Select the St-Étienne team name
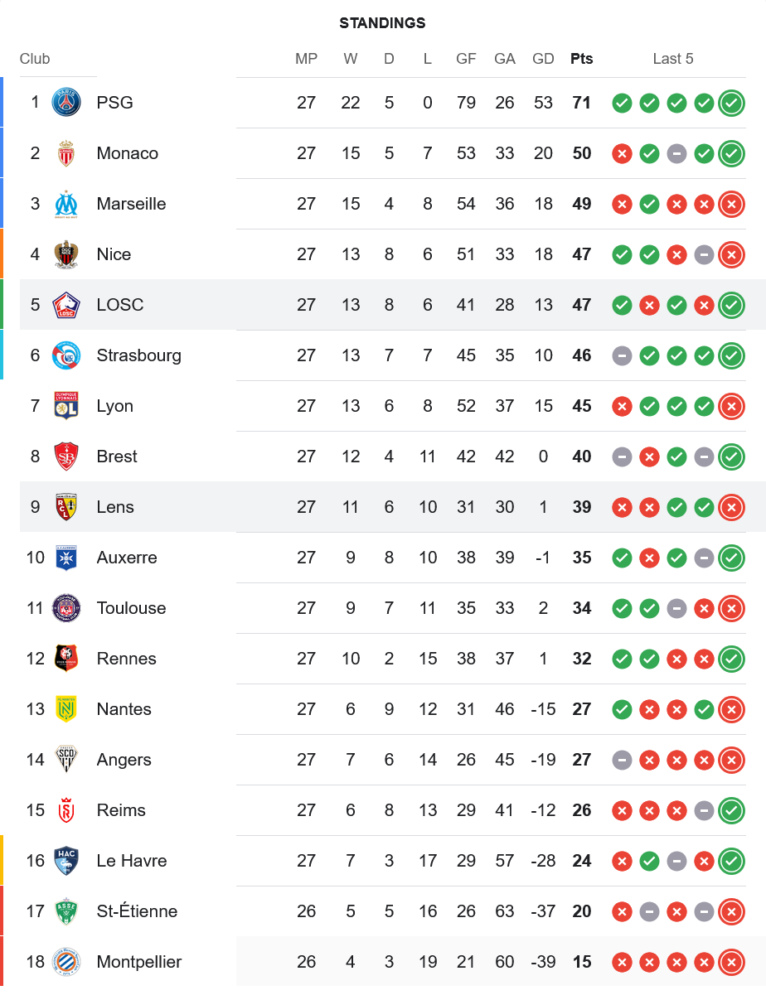This screenshot has width=766, height=1000. tap(137, 911)
